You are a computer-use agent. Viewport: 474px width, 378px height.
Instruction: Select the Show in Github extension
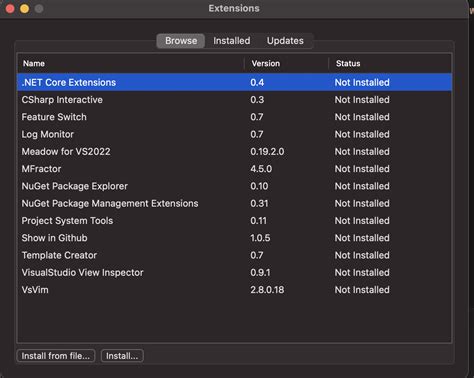point(234,238)
